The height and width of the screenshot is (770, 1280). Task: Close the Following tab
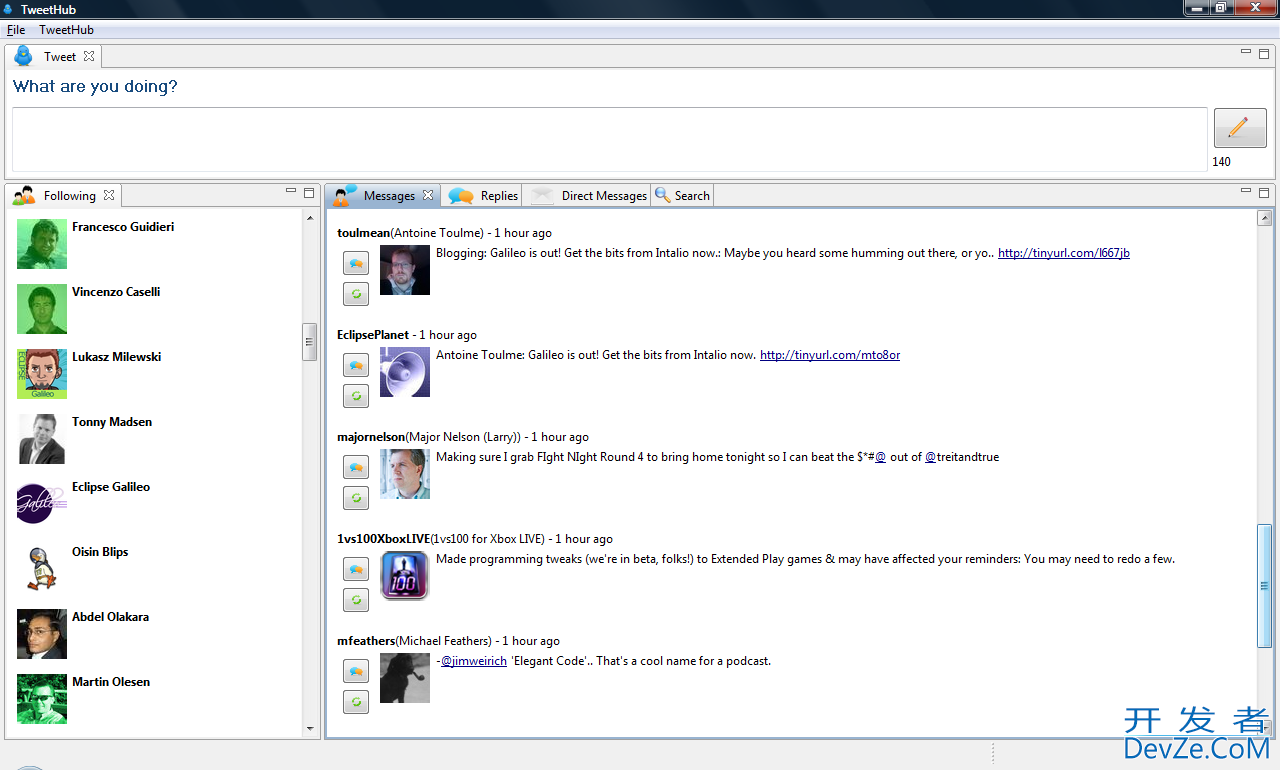pos(109,195)
